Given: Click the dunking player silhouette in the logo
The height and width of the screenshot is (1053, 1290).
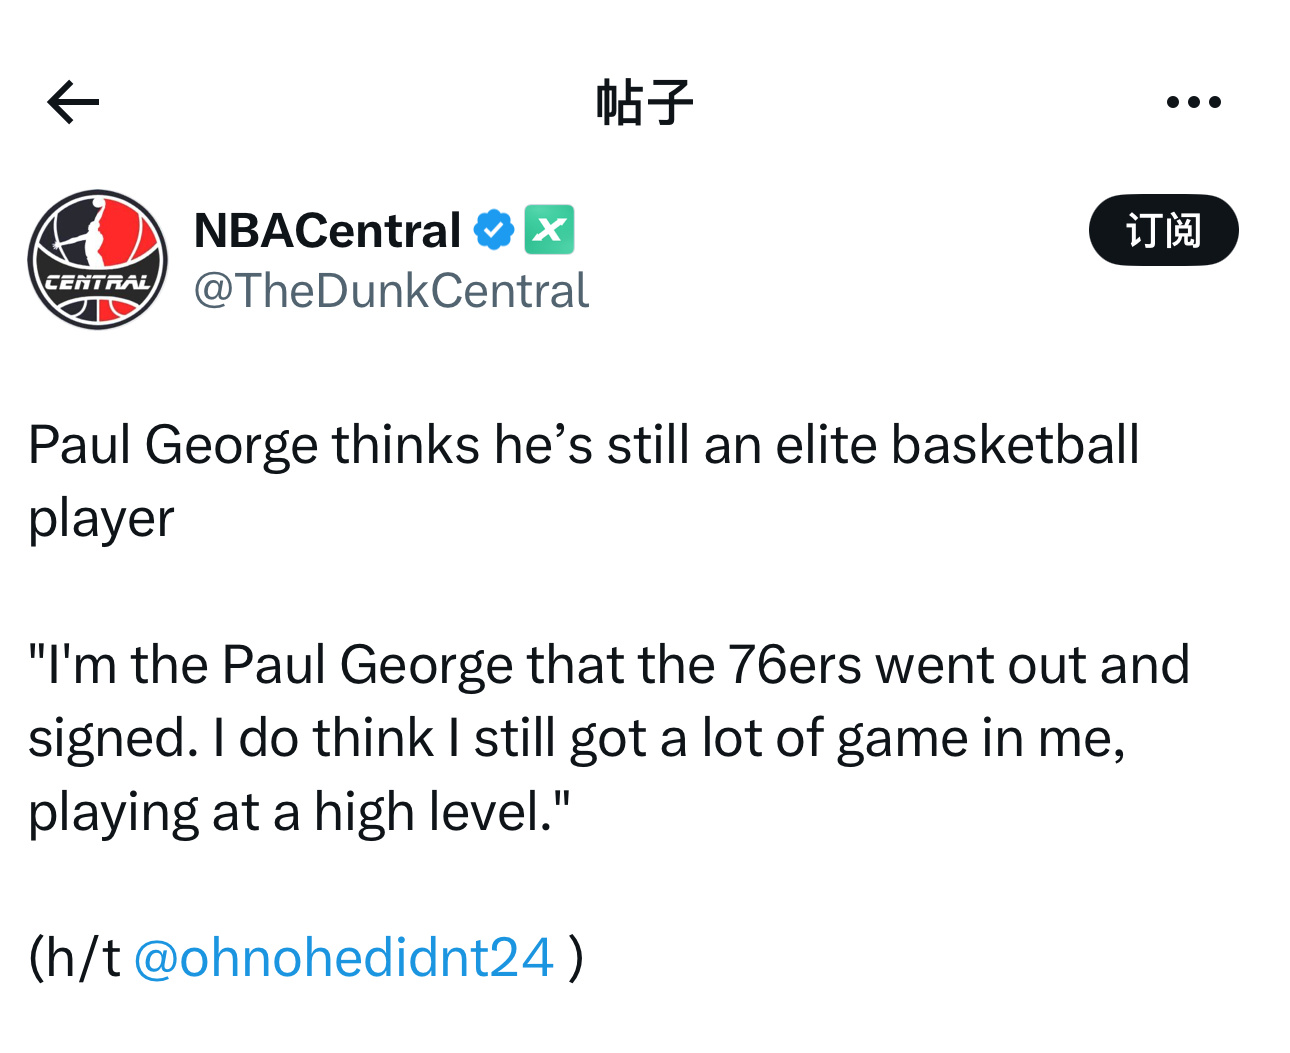Looking at the screenshot, I should pos(90,235).
